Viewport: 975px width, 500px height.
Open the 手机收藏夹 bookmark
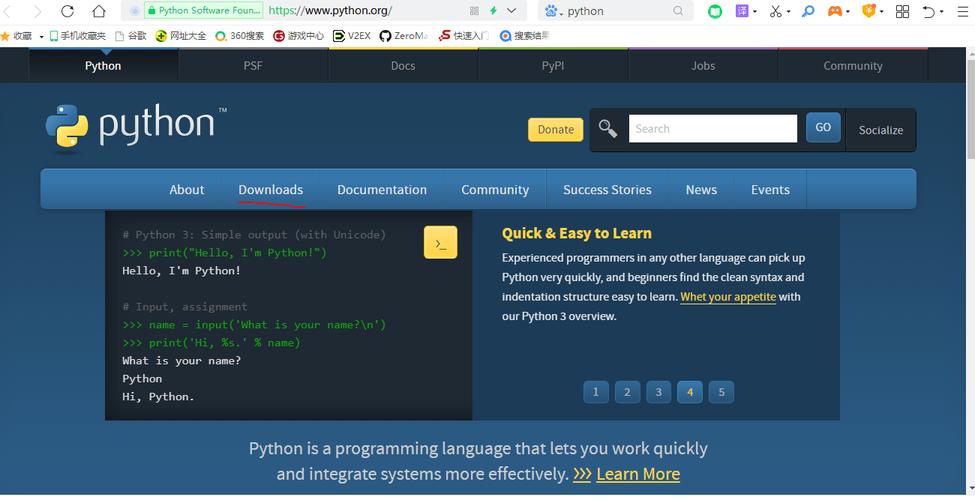point(78,36)
